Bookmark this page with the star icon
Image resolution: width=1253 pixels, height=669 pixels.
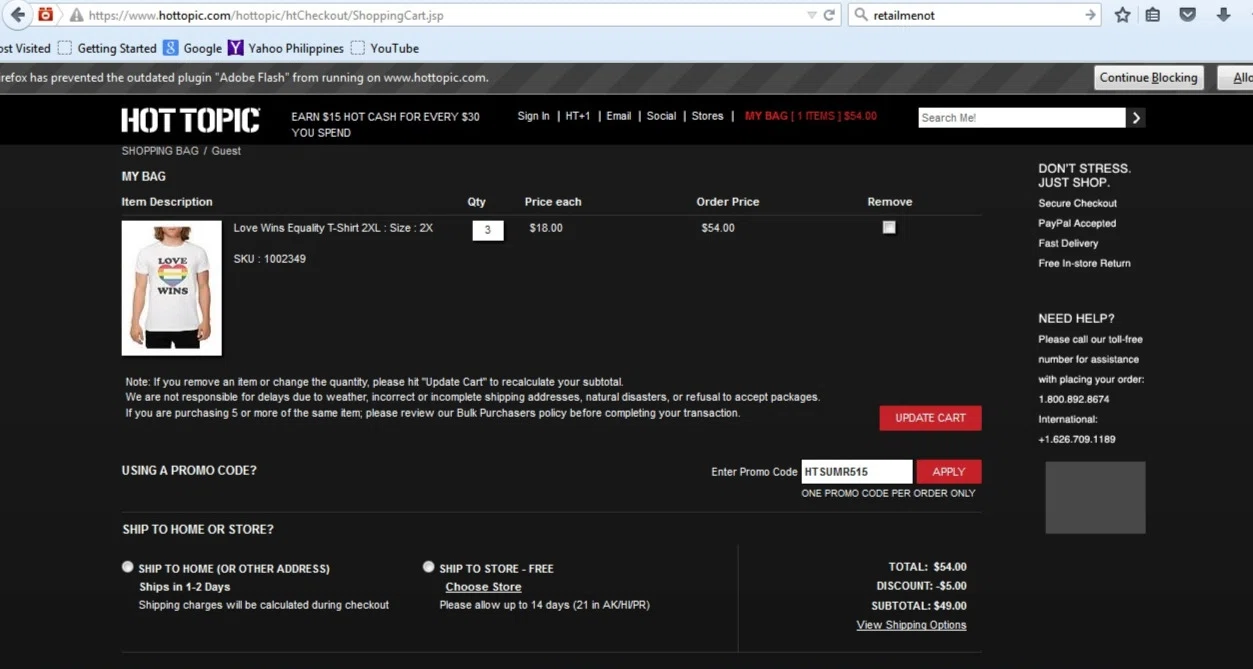coord(1123,15)
